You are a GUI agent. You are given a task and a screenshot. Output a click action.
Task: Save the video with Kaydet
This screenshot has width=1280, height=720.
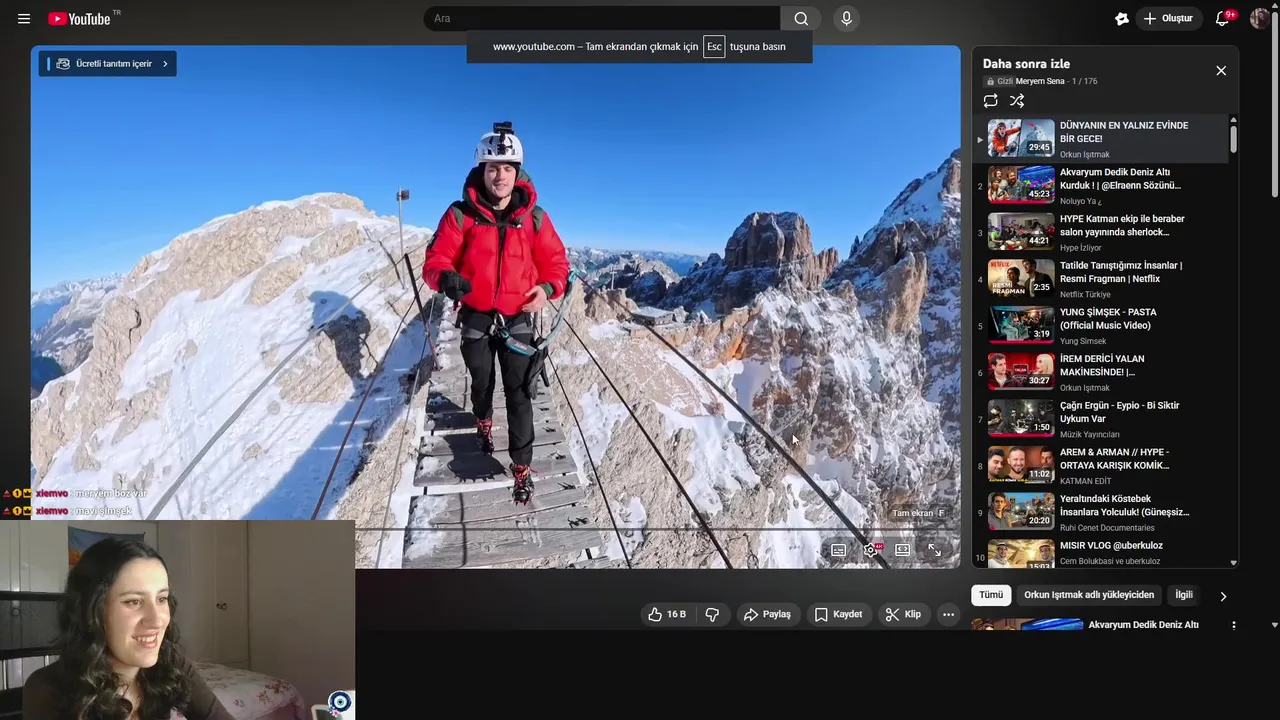[x=838, y=614]
